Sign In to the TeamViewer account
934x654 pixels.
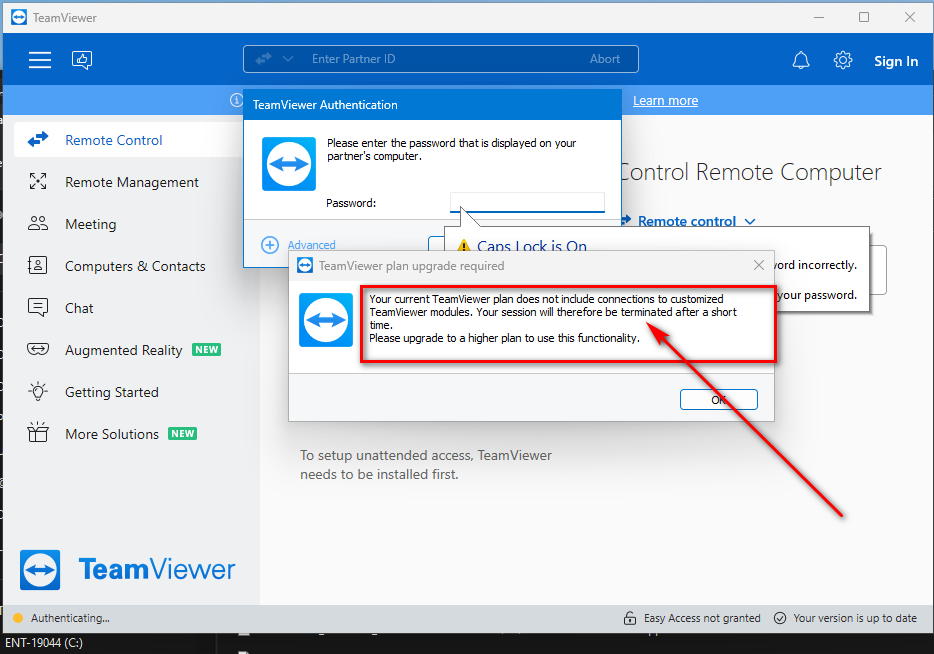896,61
